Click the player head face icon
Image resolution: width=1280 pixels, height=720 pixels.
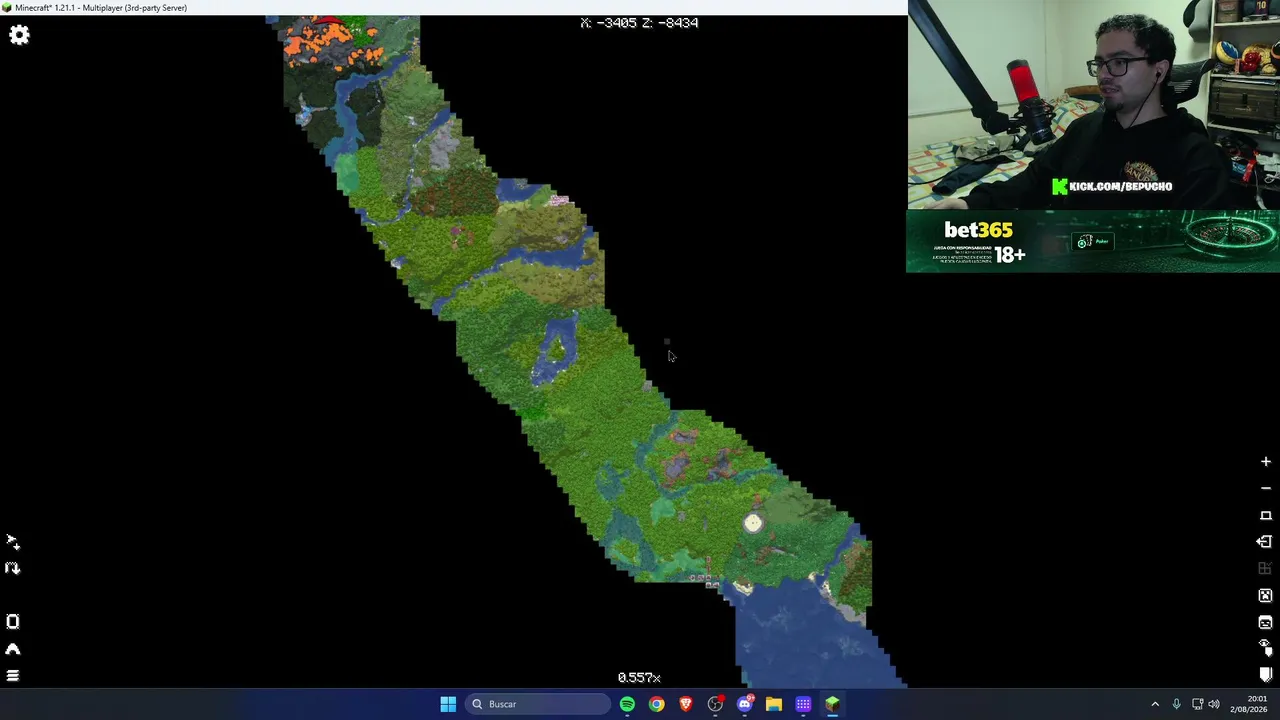1265,622
